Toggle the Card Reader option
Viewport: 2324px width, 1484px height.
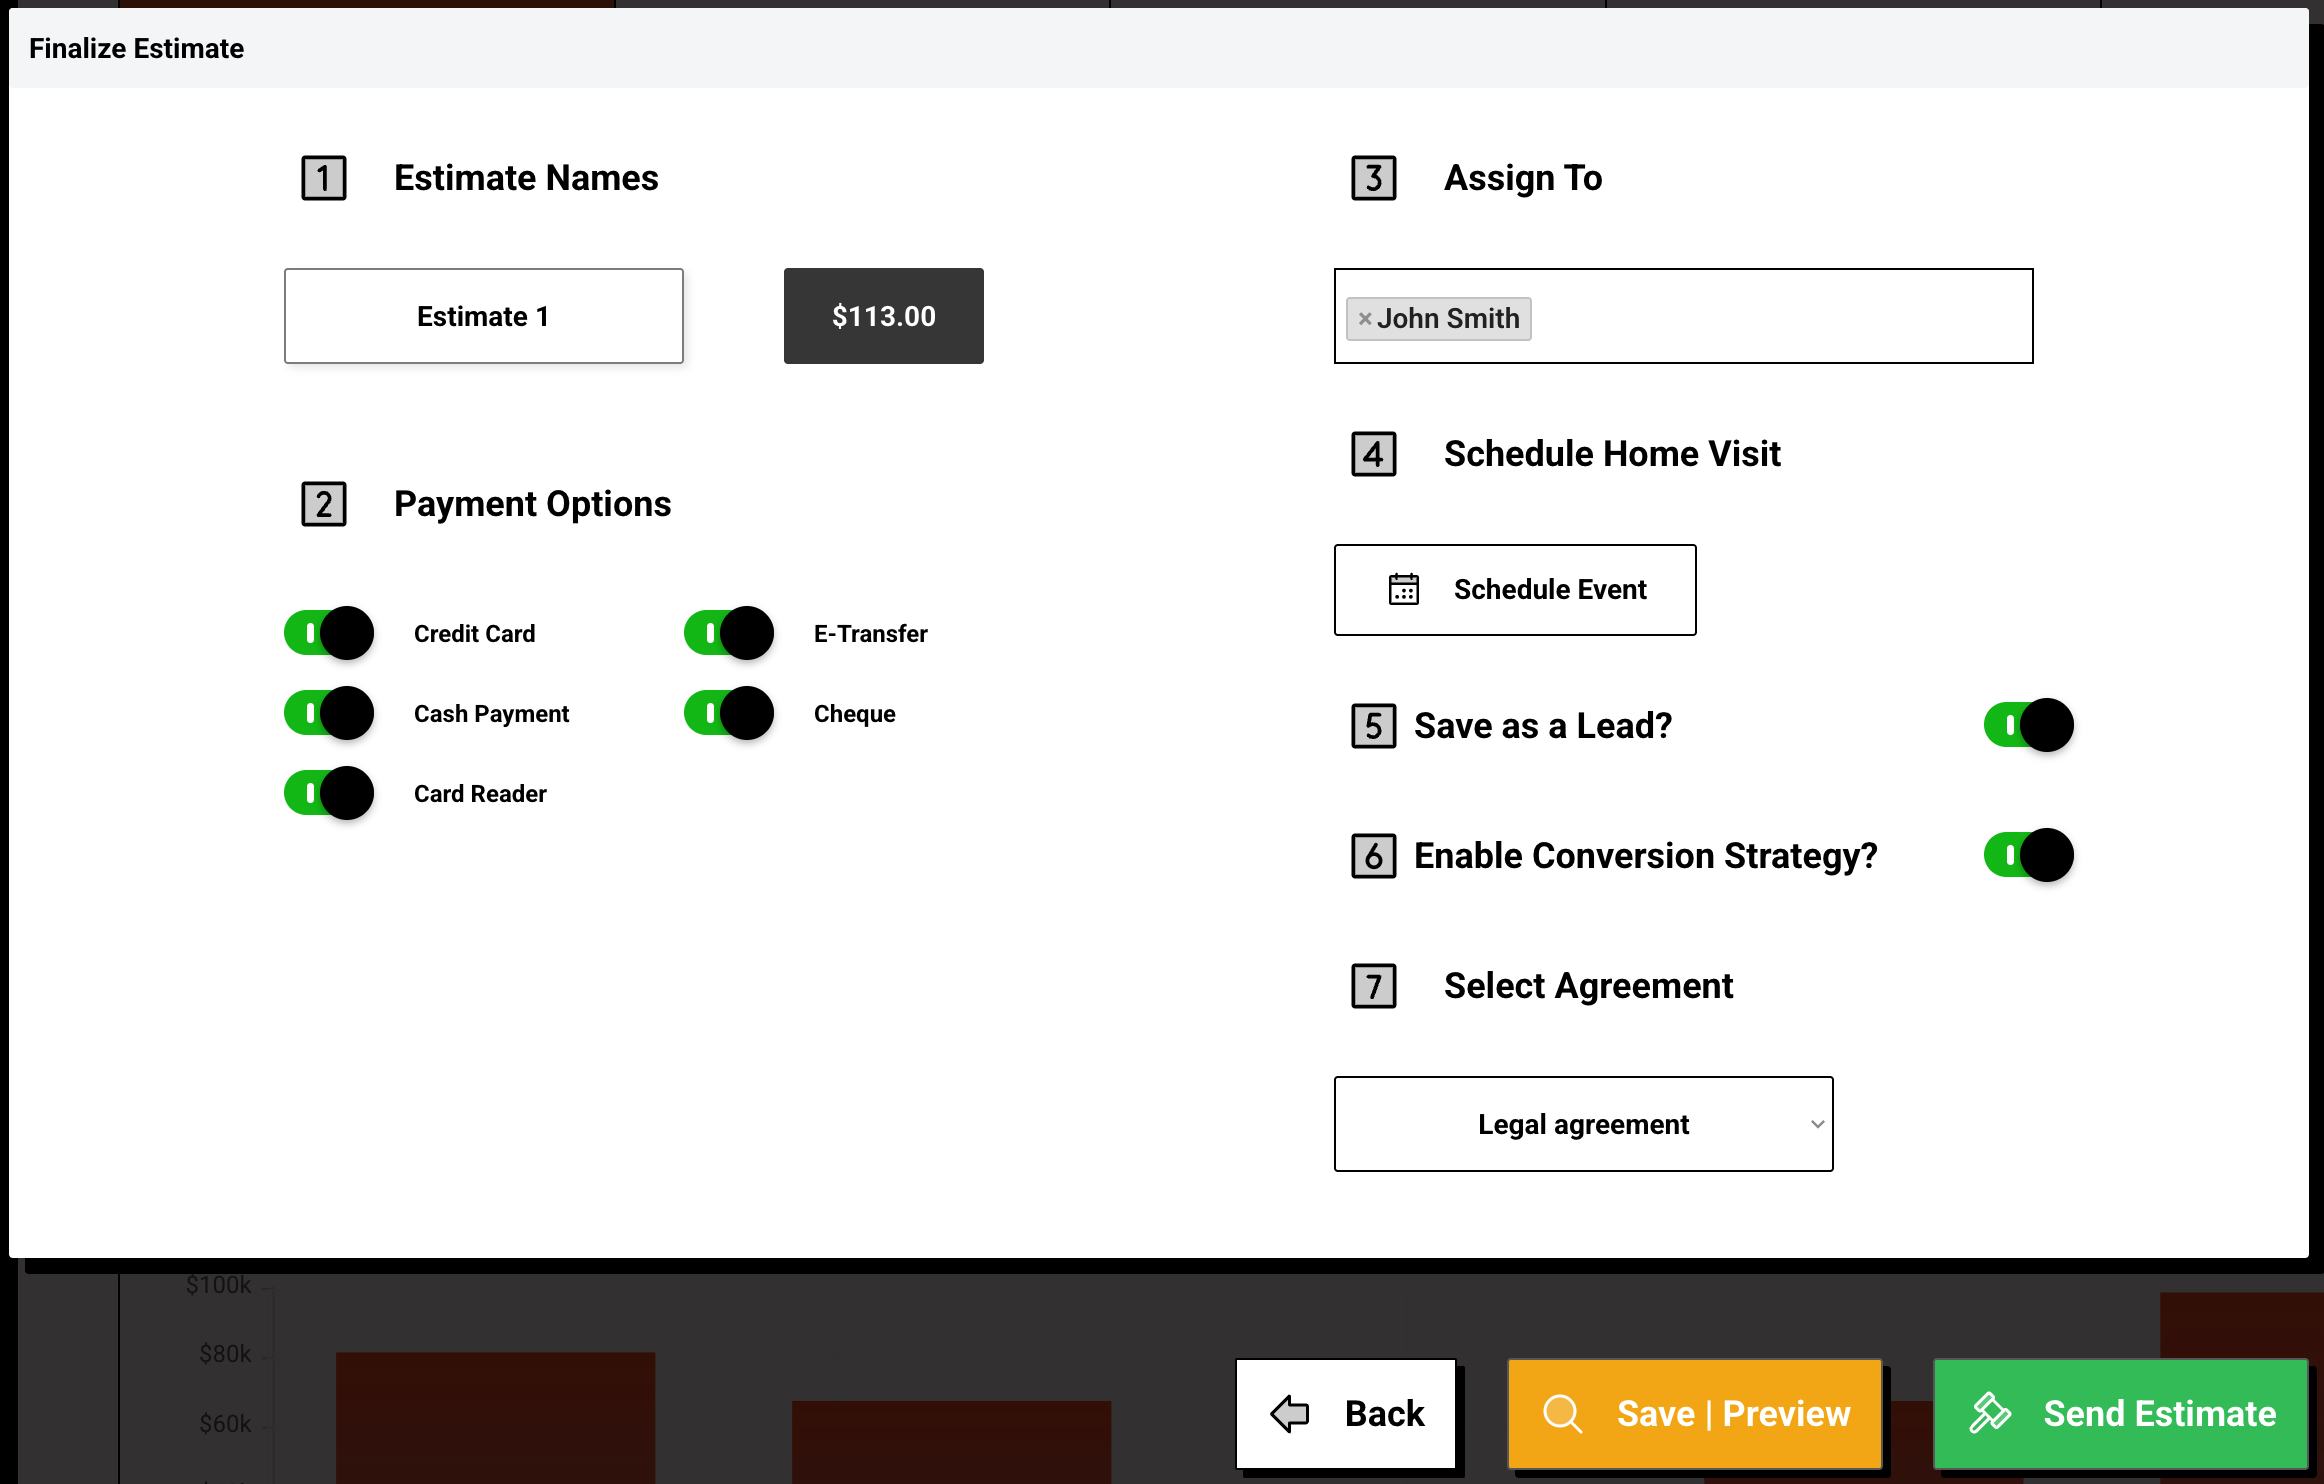(329, 793)
